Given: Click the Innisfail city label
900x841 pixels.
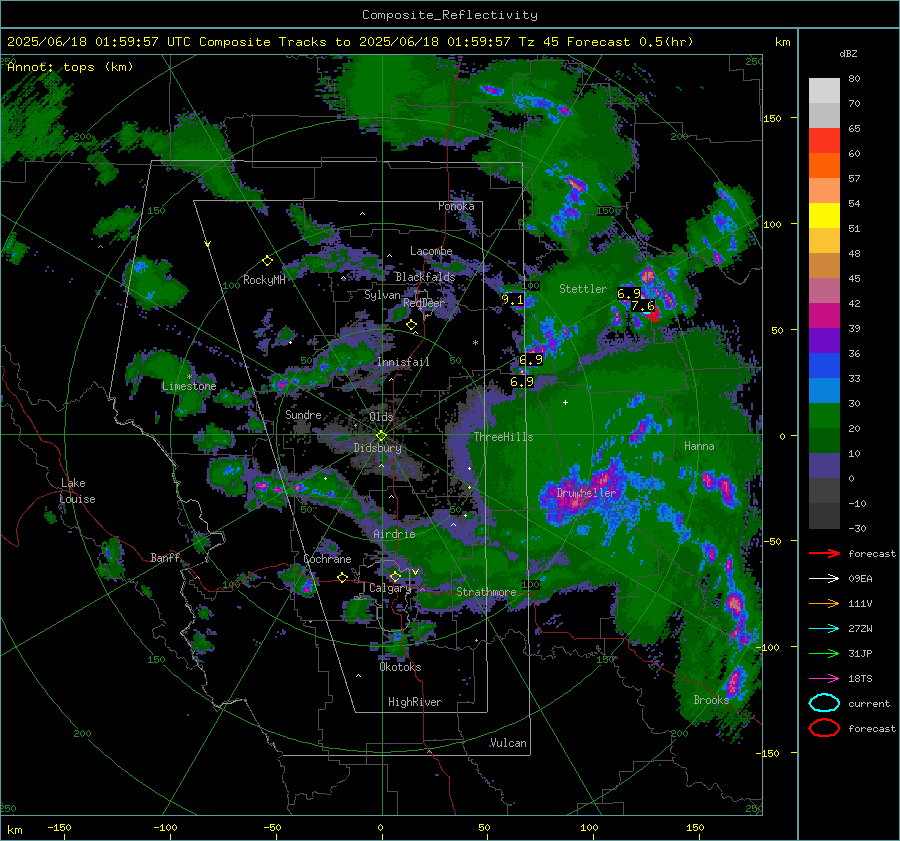Looking at the screenshot, I should click(x=403, y=362).
